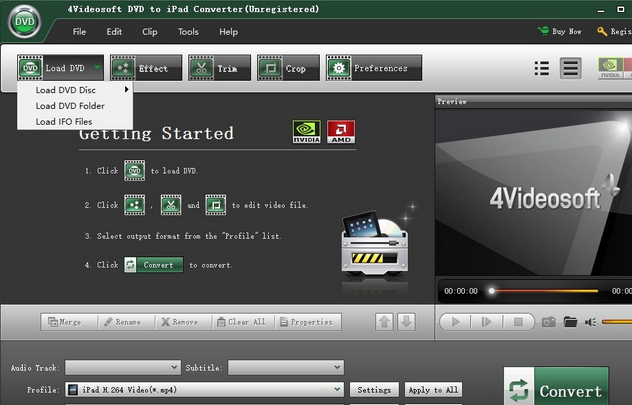Click the effect icon in step 2
Screen dimensions: 632x405
point(134,205)
